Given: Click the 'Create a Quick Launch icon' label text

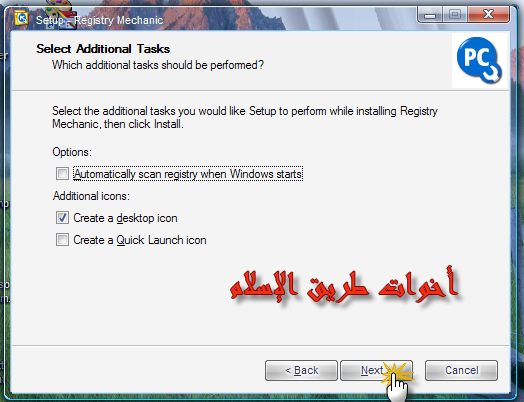Looking at the screenshot, I should [x=140, y=240].
